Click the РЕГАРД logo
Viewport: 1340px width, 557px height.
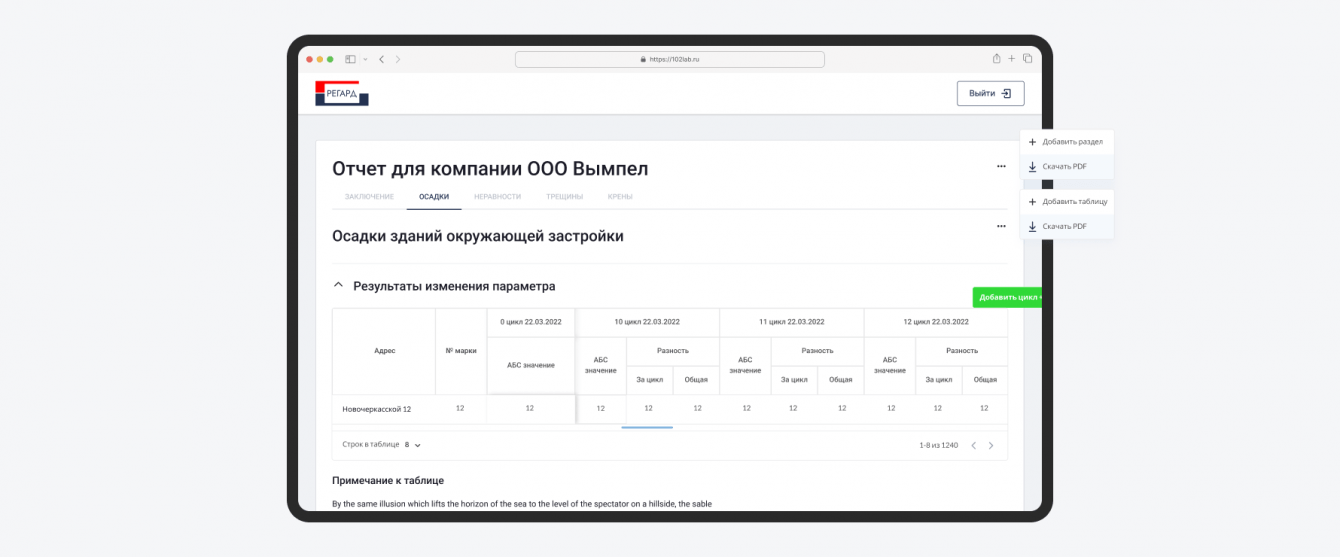point(342,93)
